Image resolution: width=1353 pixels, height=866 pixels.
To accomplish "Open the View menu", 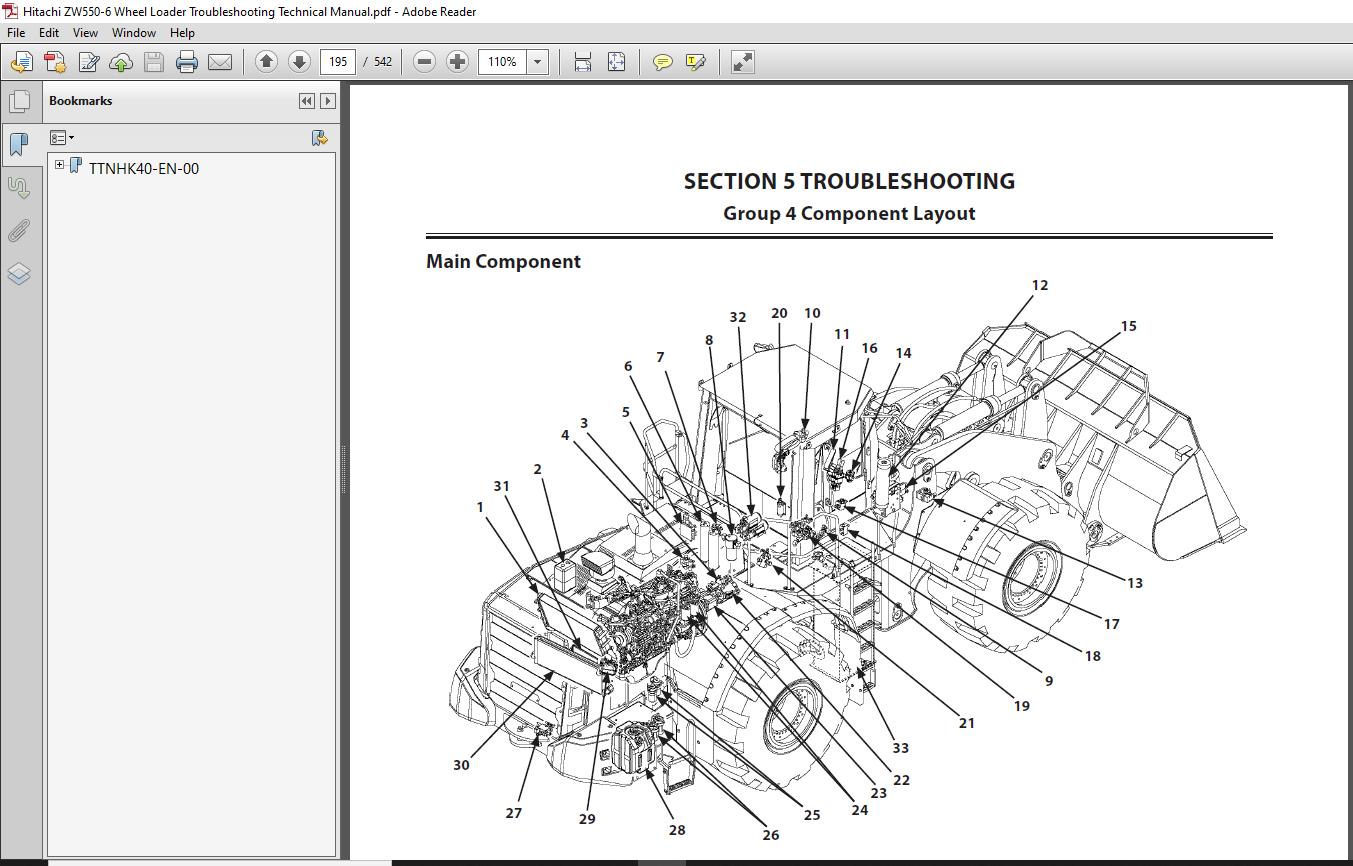I will (x=85, y=33).
